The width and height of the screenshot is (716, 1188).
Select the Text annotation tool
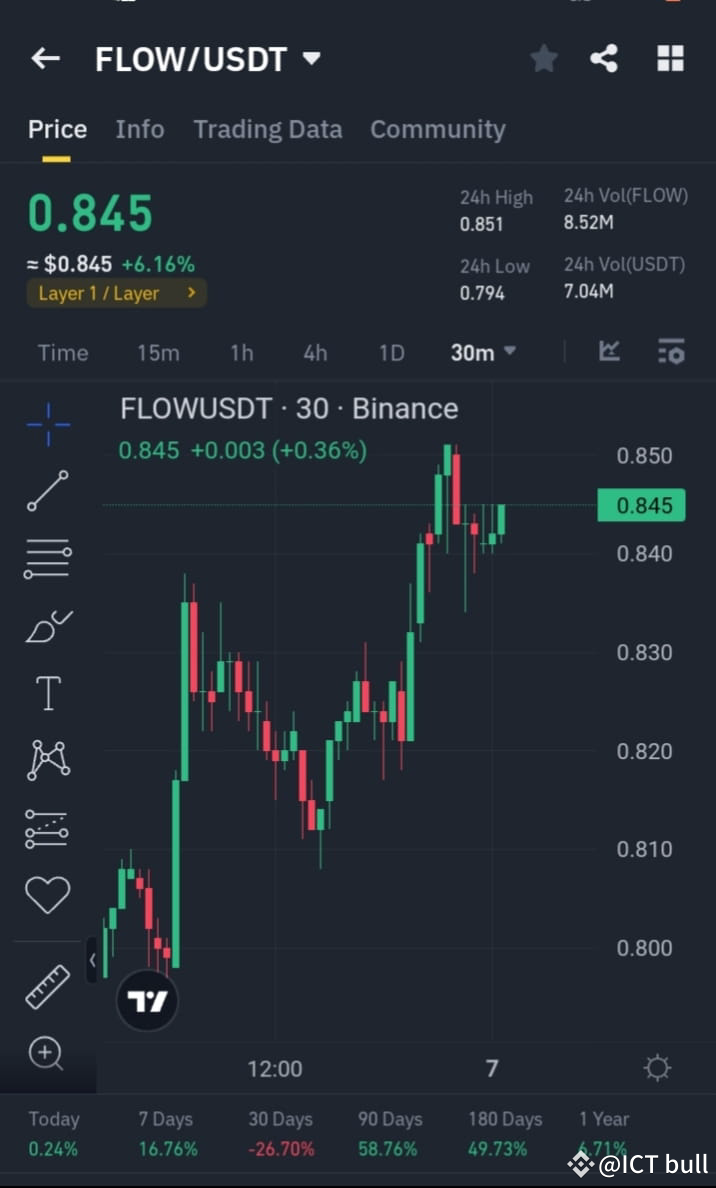47,692
